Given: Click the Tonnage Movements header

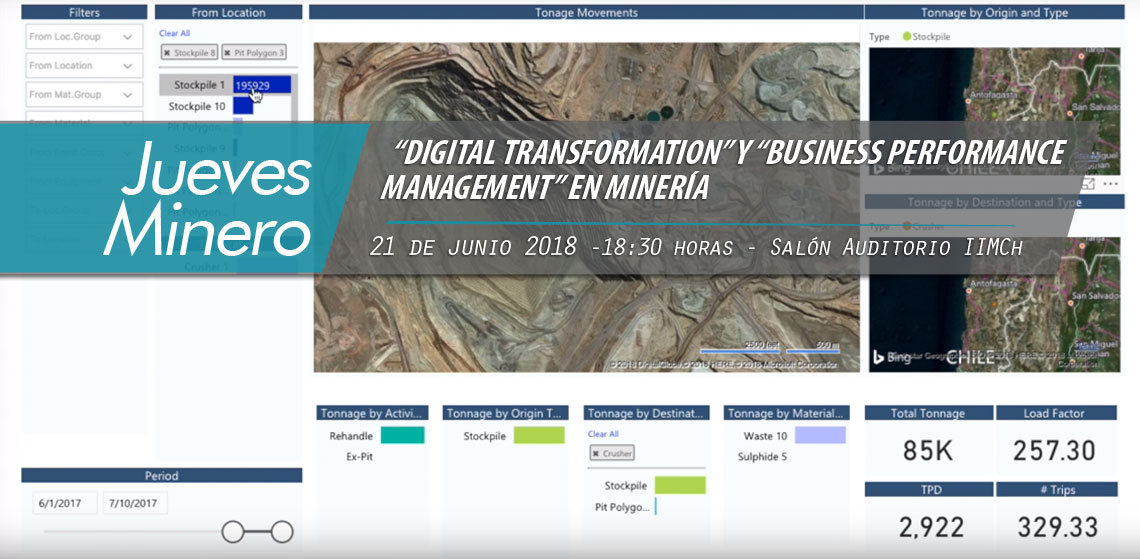Looking at the screenshot, I should (586, 12).
